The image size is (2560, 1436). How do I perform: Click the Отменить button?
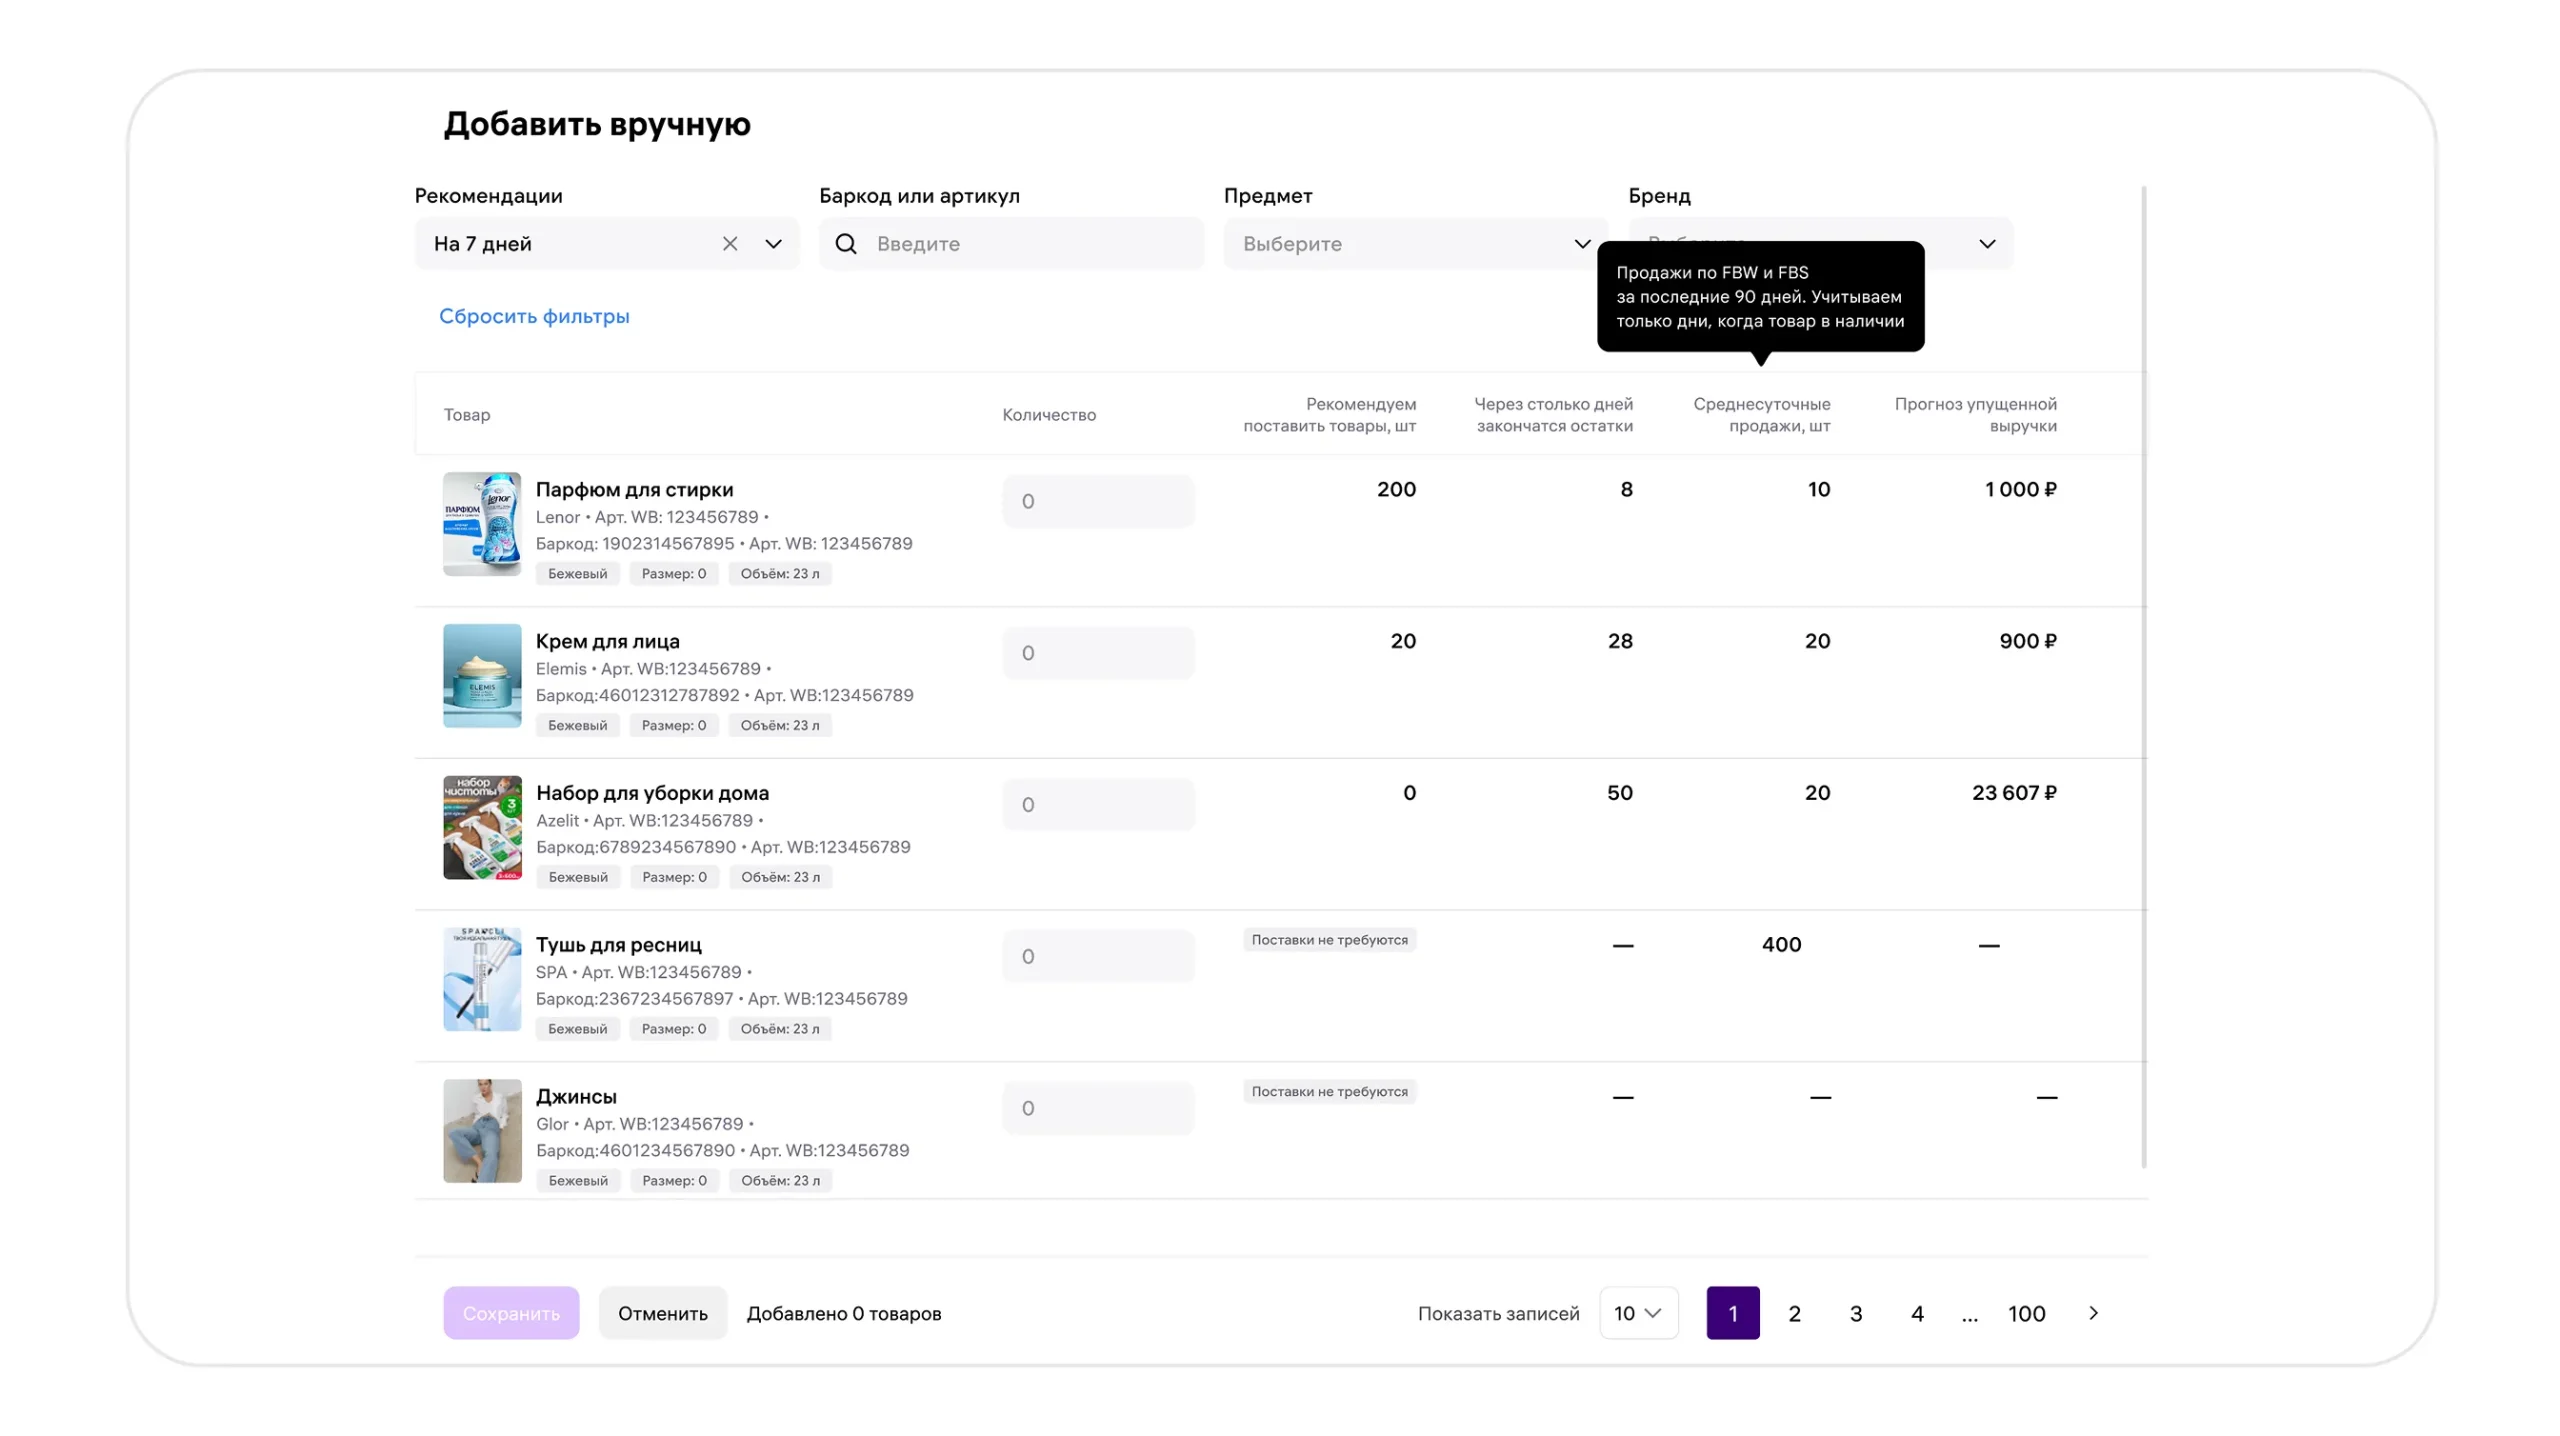(x=662, y=1313)
